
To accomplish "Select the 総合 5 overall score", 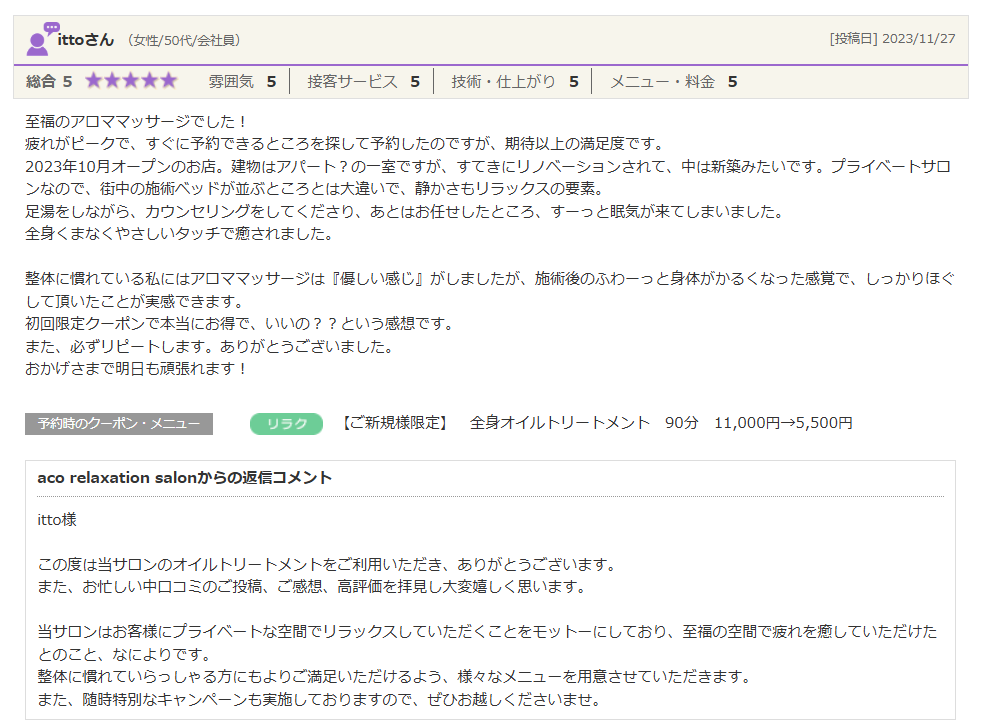I will click(x=49, y=82).
